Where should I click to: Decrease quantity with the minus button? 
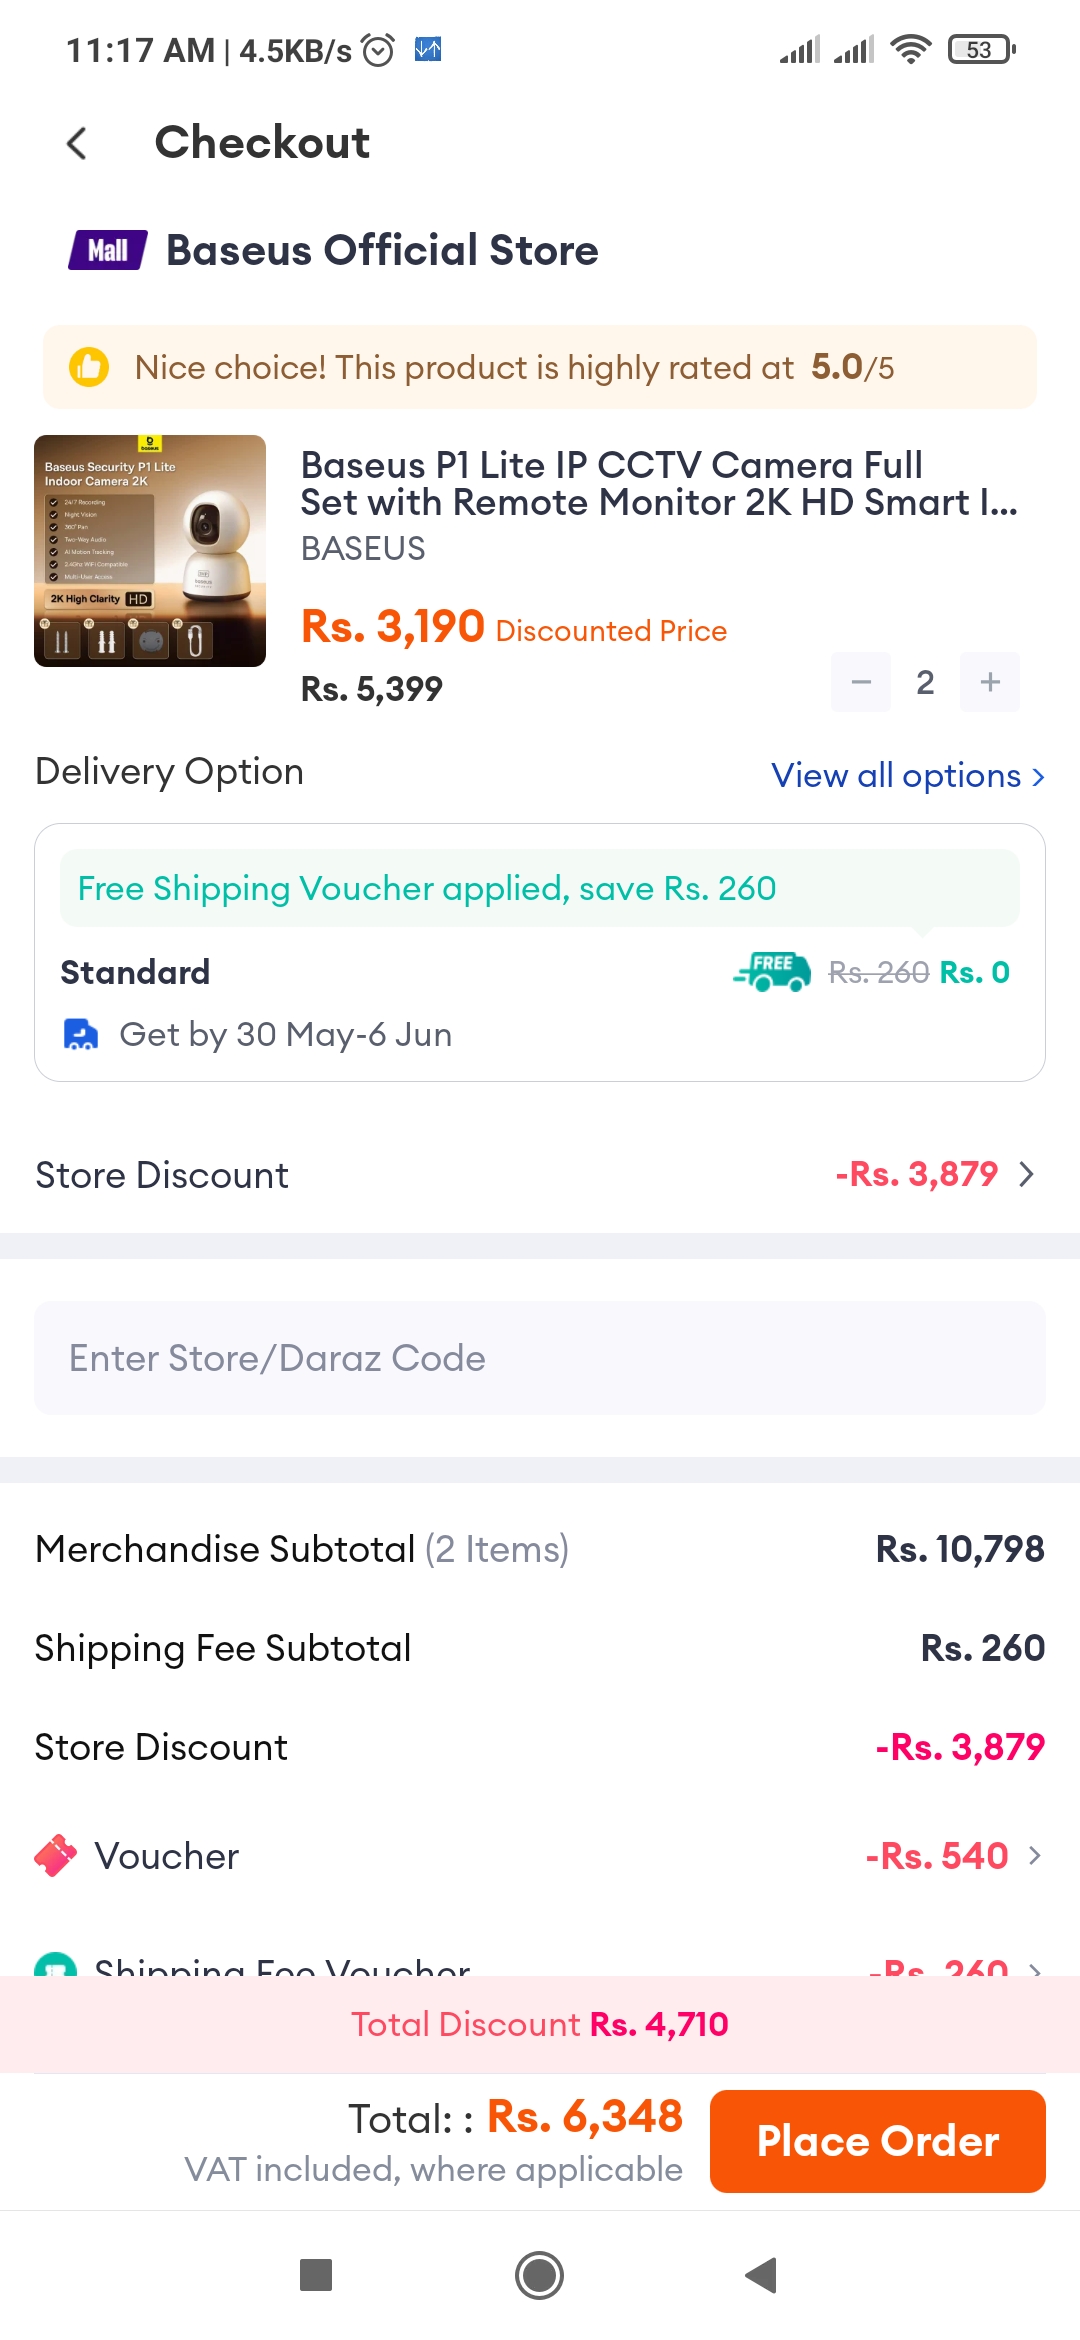click(861, 682)
